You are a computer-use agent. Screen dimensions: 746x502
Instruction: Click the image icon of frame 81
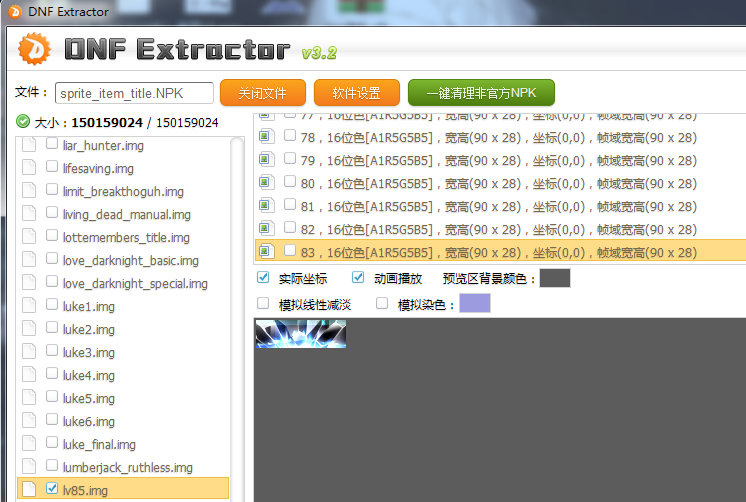tap(267, 206)
